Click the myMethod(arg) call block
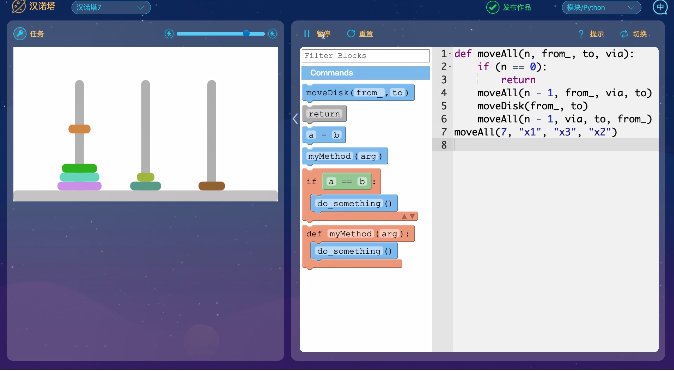The image size is (674, 371). click(345, 156)
